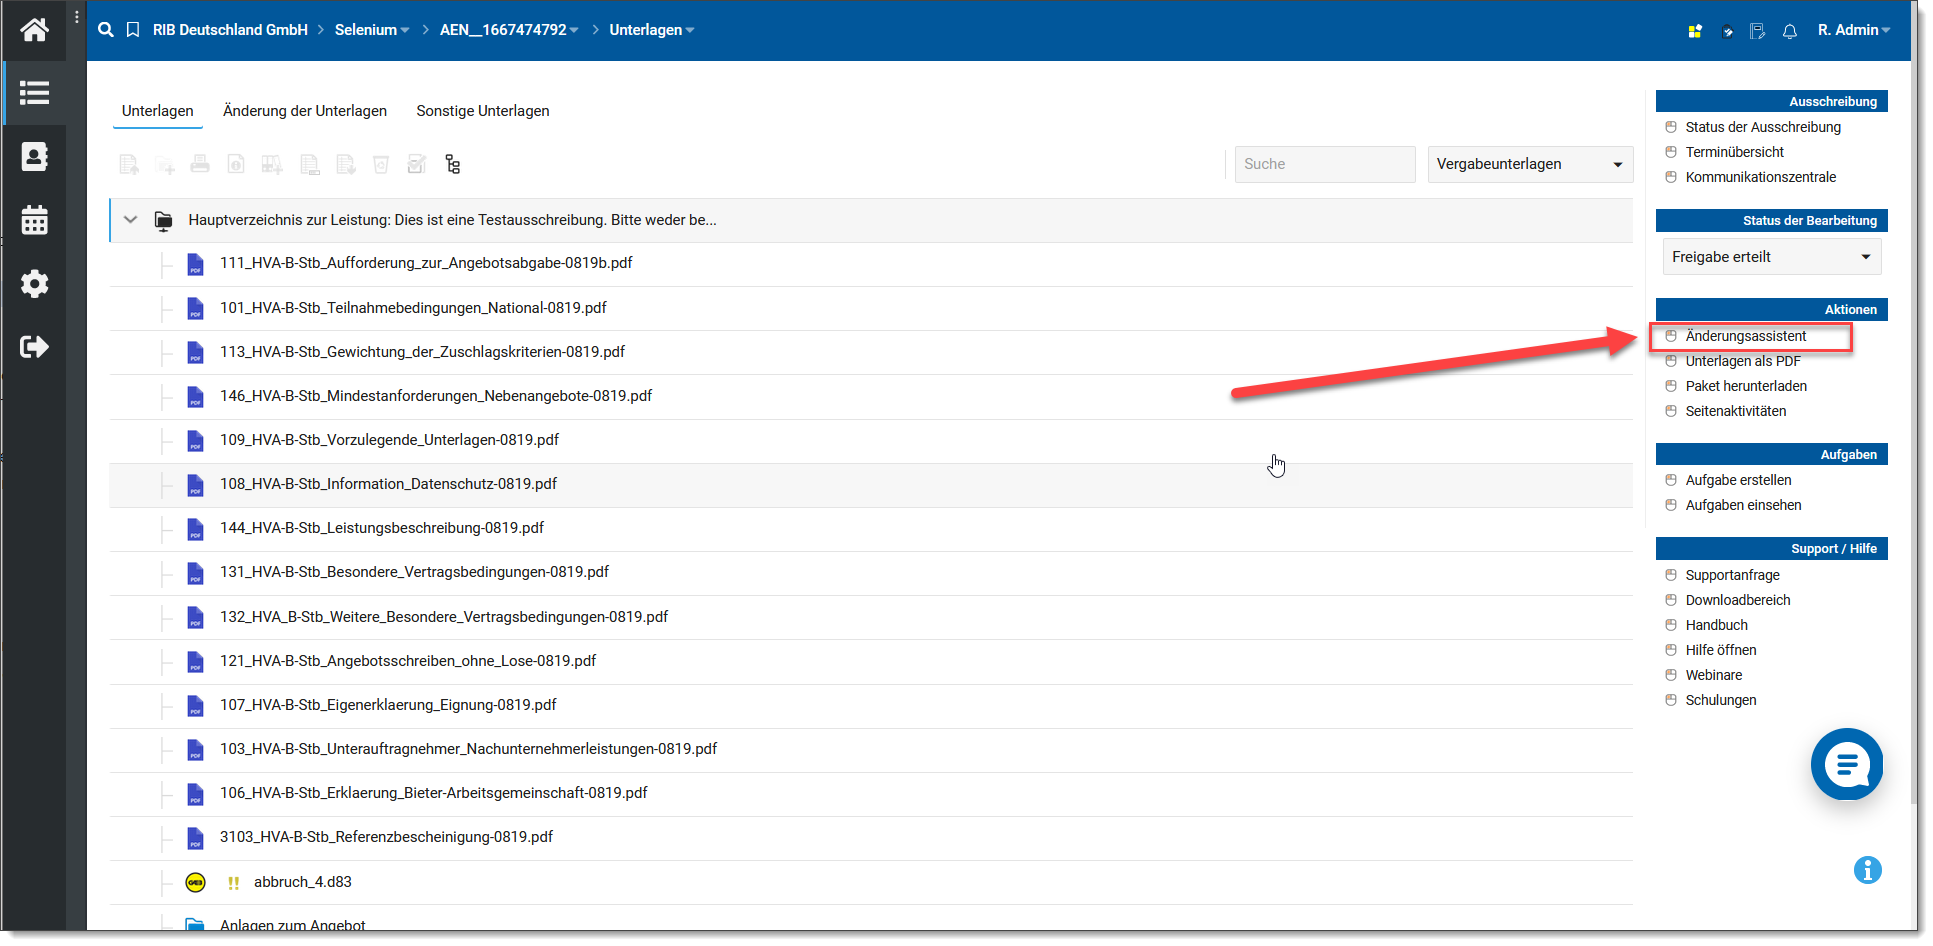Screen dimensions: 1933x946
Task: Select the abbruch_4.d83 file
Action: tap(302, 882)
